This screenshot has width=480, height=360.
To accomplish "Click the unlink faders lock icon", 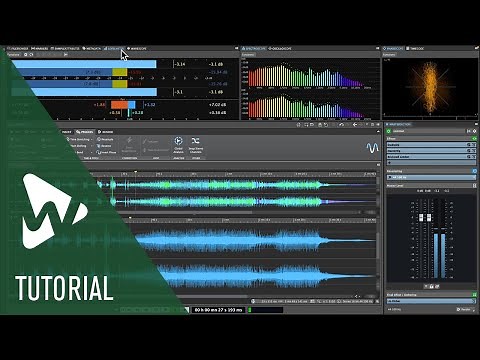I will (x=431, y=286).
